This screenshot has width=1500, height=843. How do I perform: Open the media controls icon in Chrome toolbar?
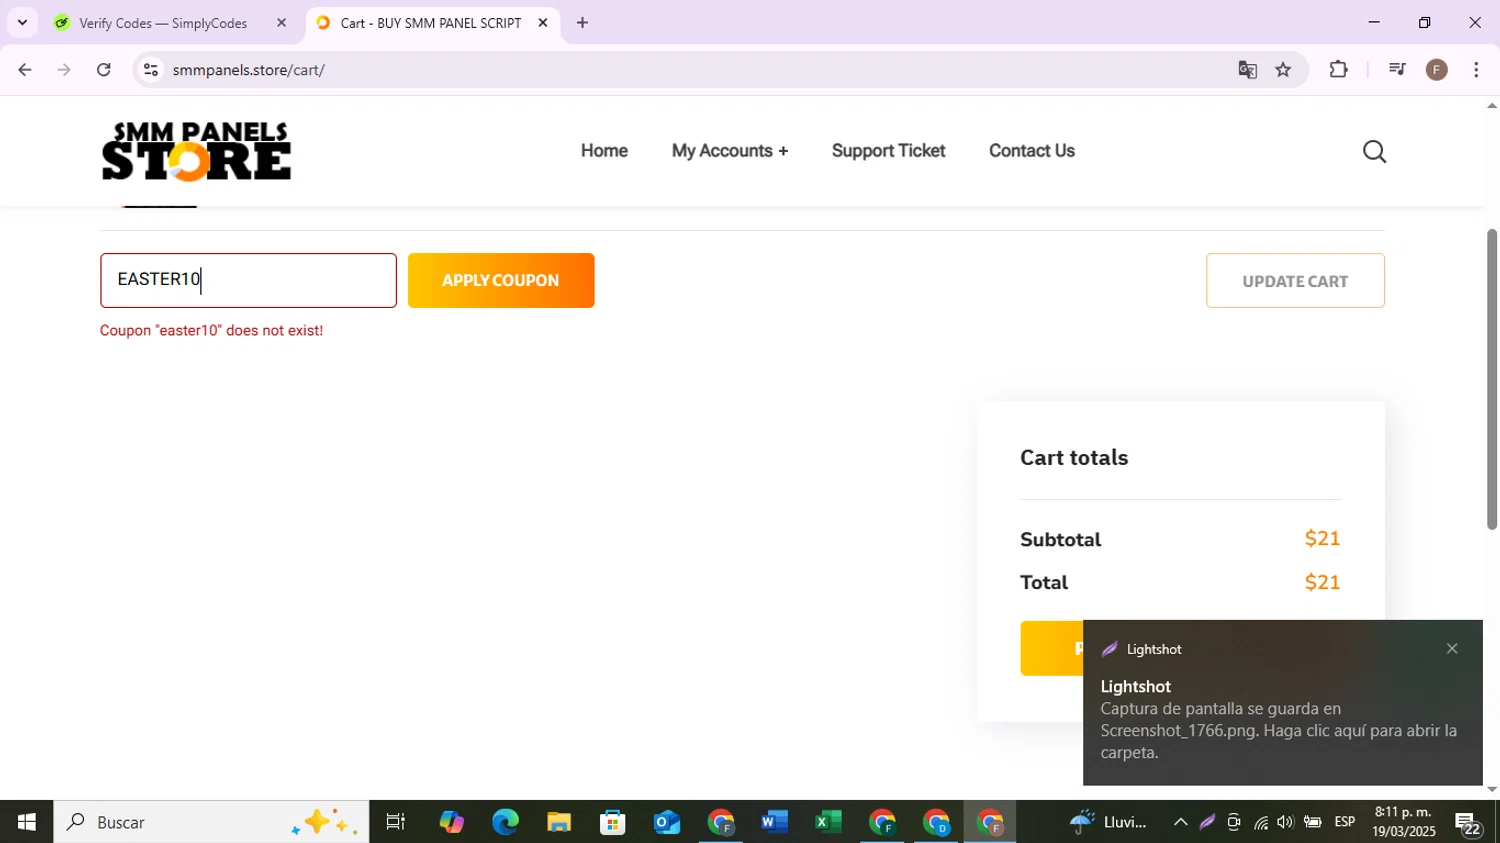pos(1397,69)
